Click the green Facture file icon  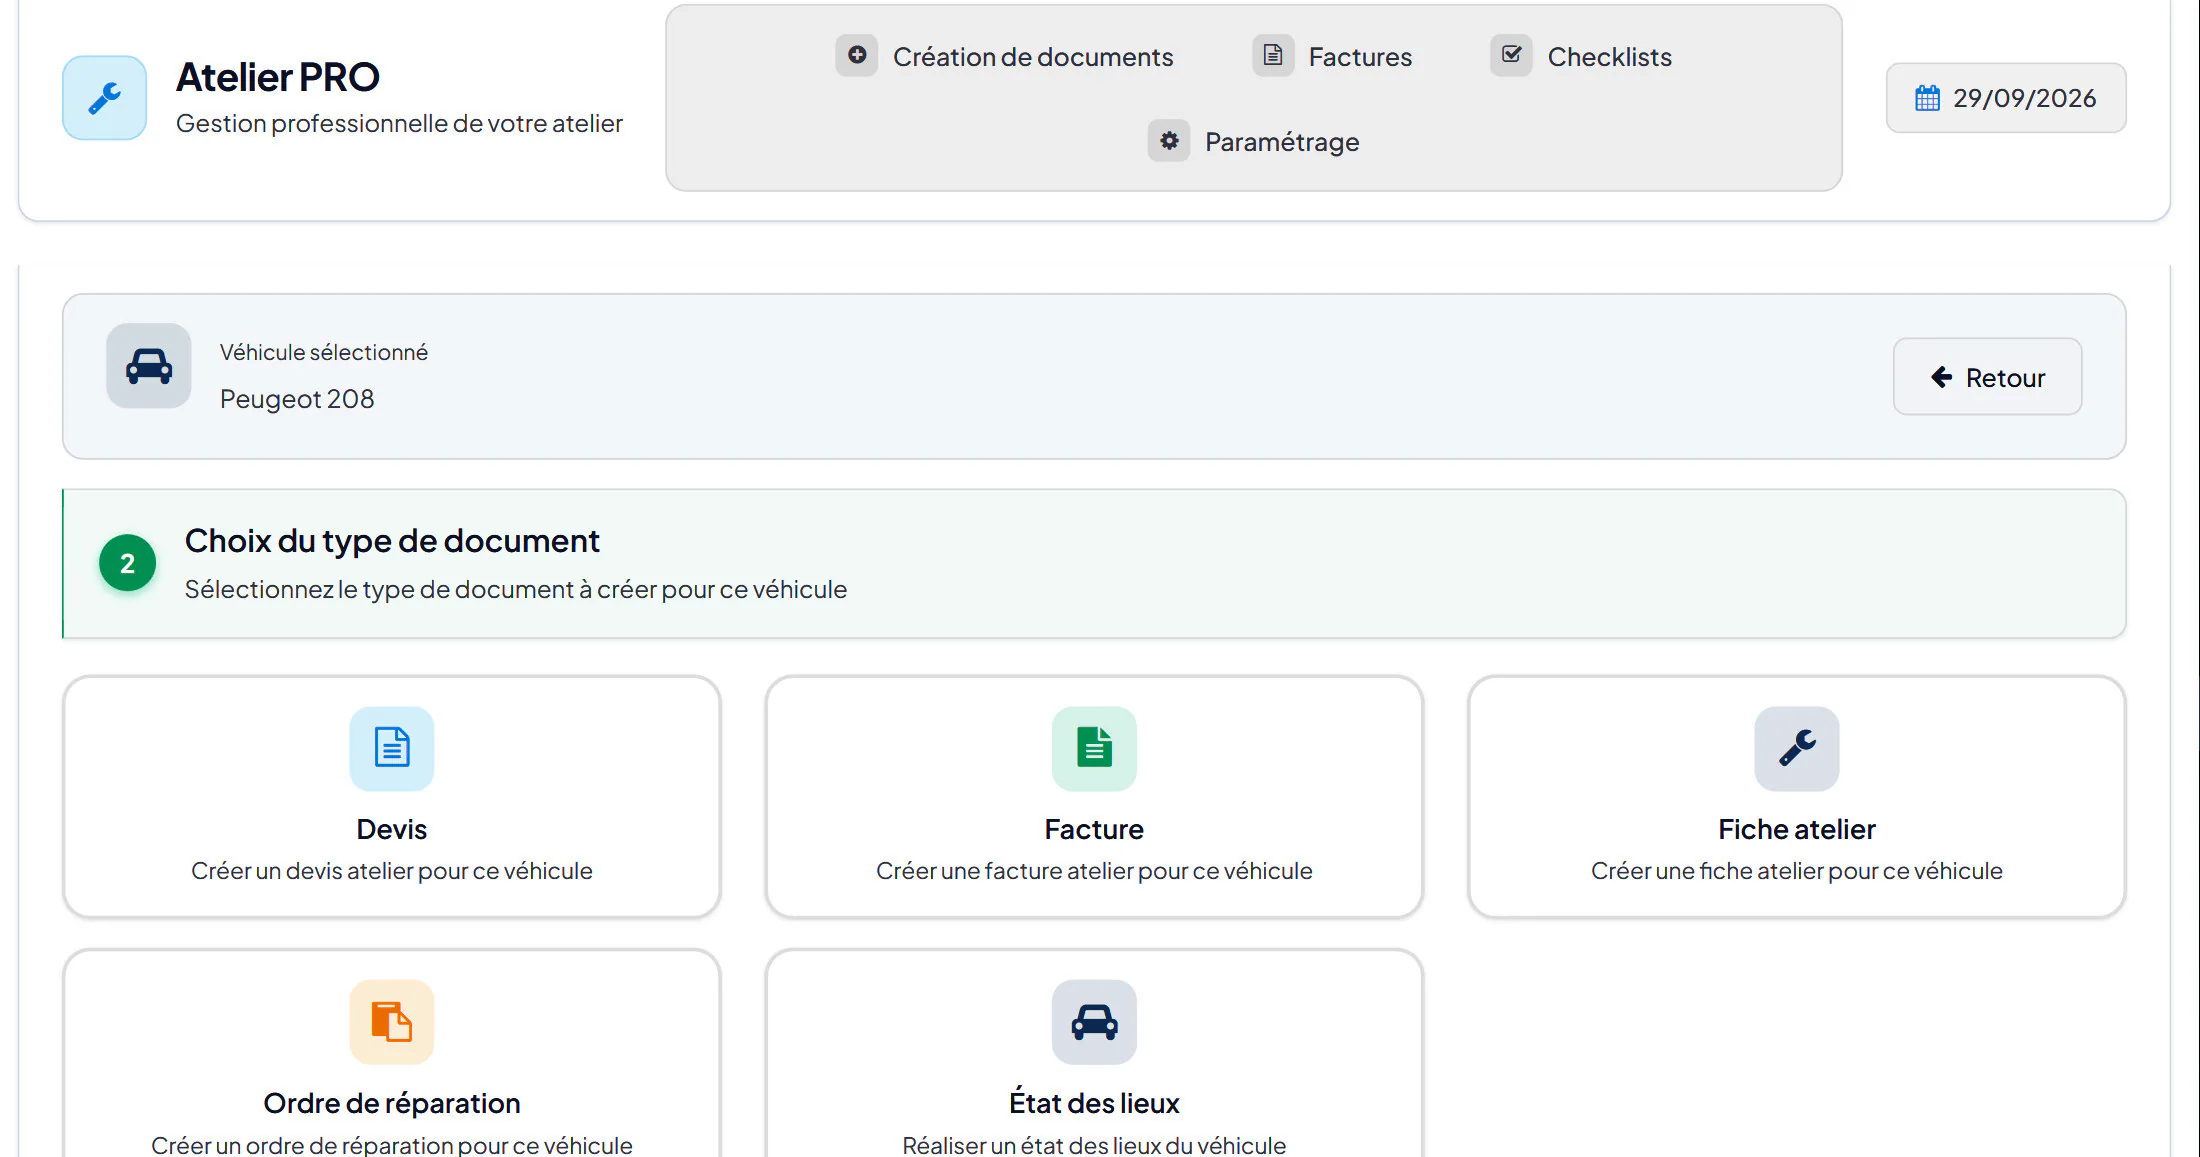click(x=1094, y=748)
